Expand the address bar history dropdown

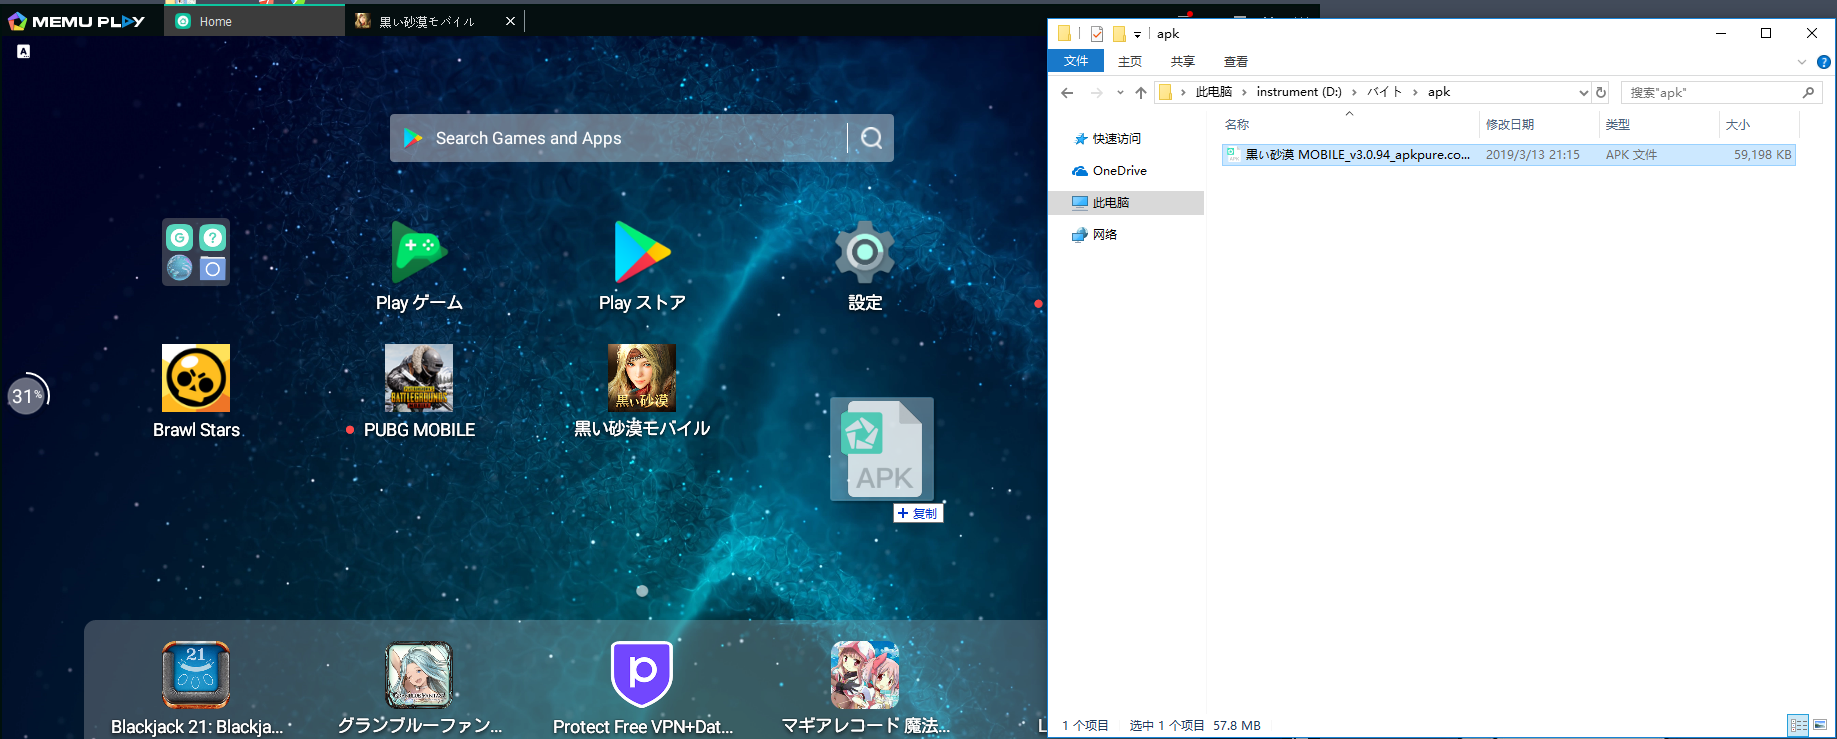tap(1583, 93)
